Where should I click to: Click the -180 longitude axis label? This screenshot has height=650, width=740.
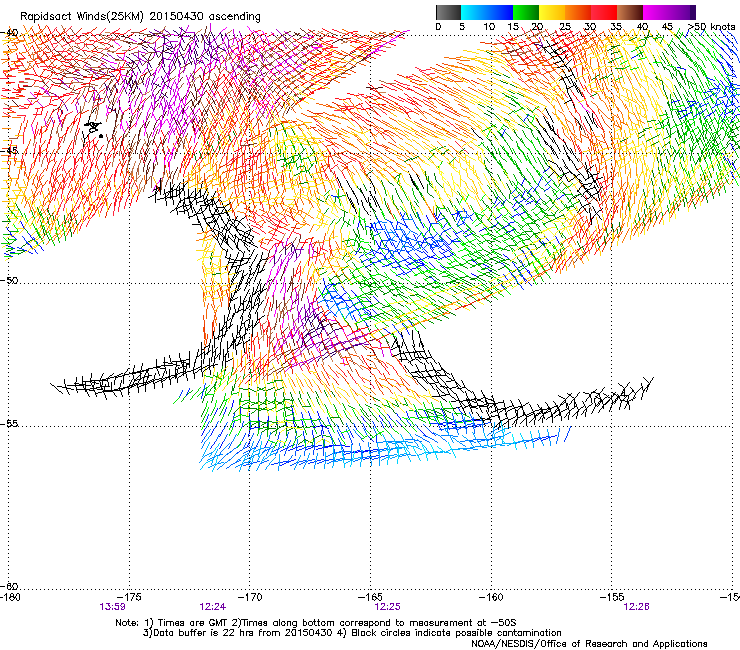[10, 597]
